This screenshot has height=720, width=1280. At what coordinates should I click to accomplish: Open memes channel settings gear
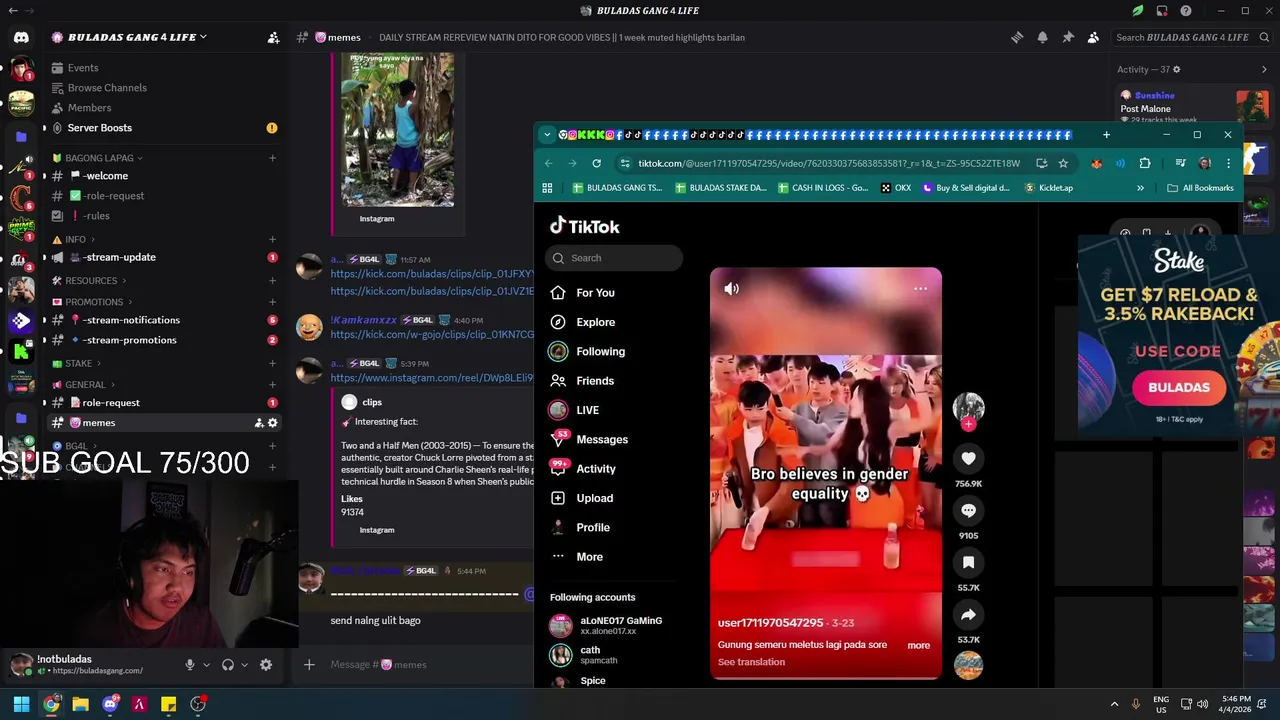click(272, 423)
